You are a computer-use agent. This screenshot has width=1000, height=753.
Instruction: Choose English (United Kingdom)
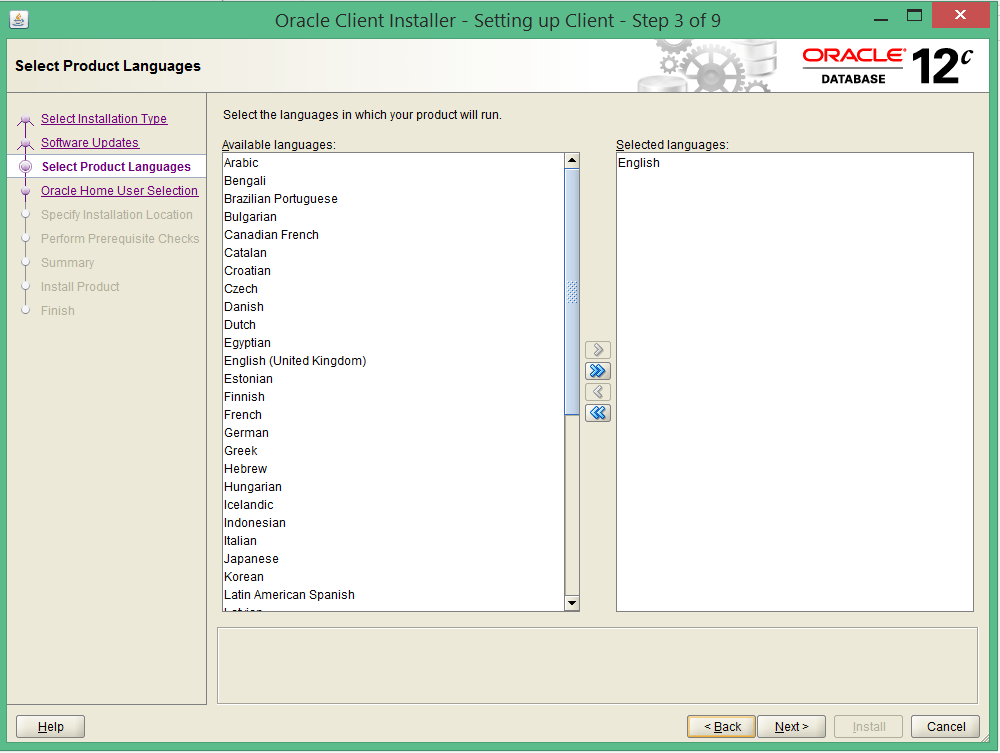[393, 360]
